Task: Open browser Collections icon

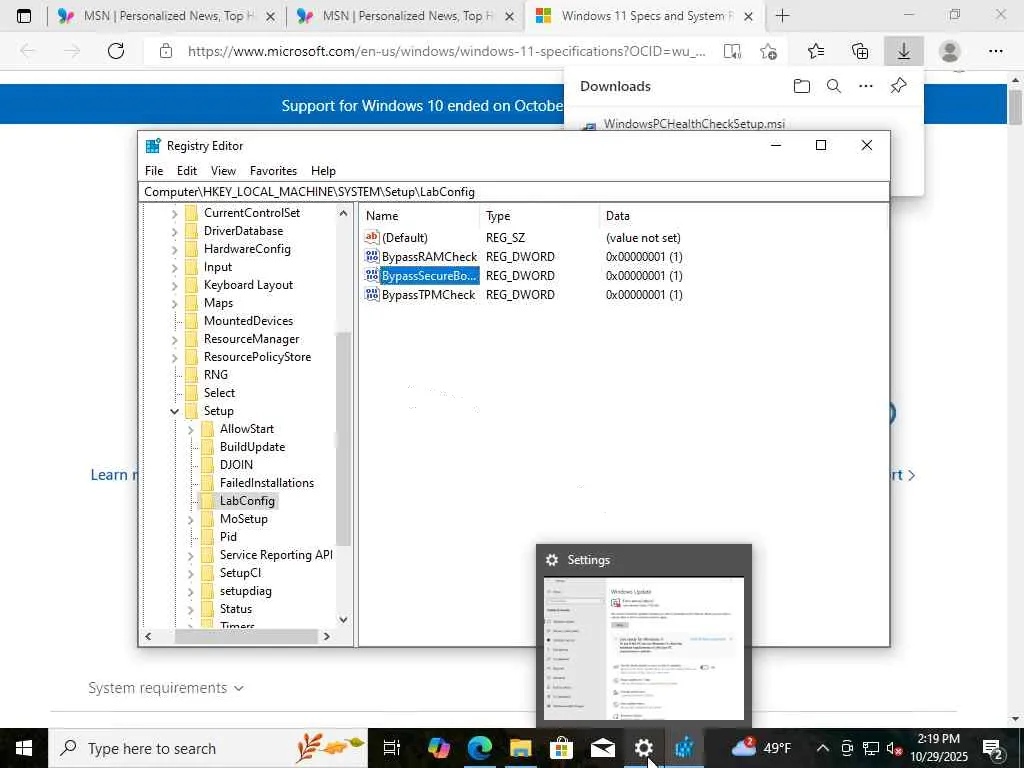Action: (860, 51)
